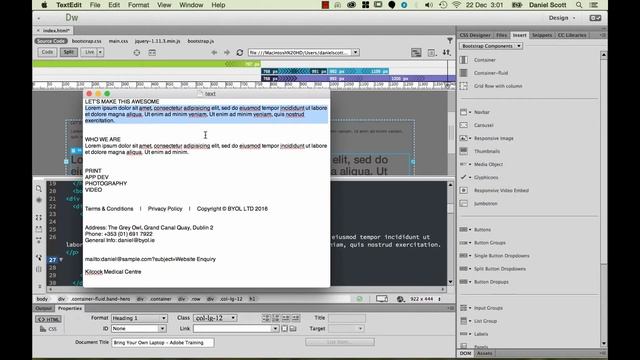
Task: Open the Format Heading 1 dropdown
Action: (139, 318)
